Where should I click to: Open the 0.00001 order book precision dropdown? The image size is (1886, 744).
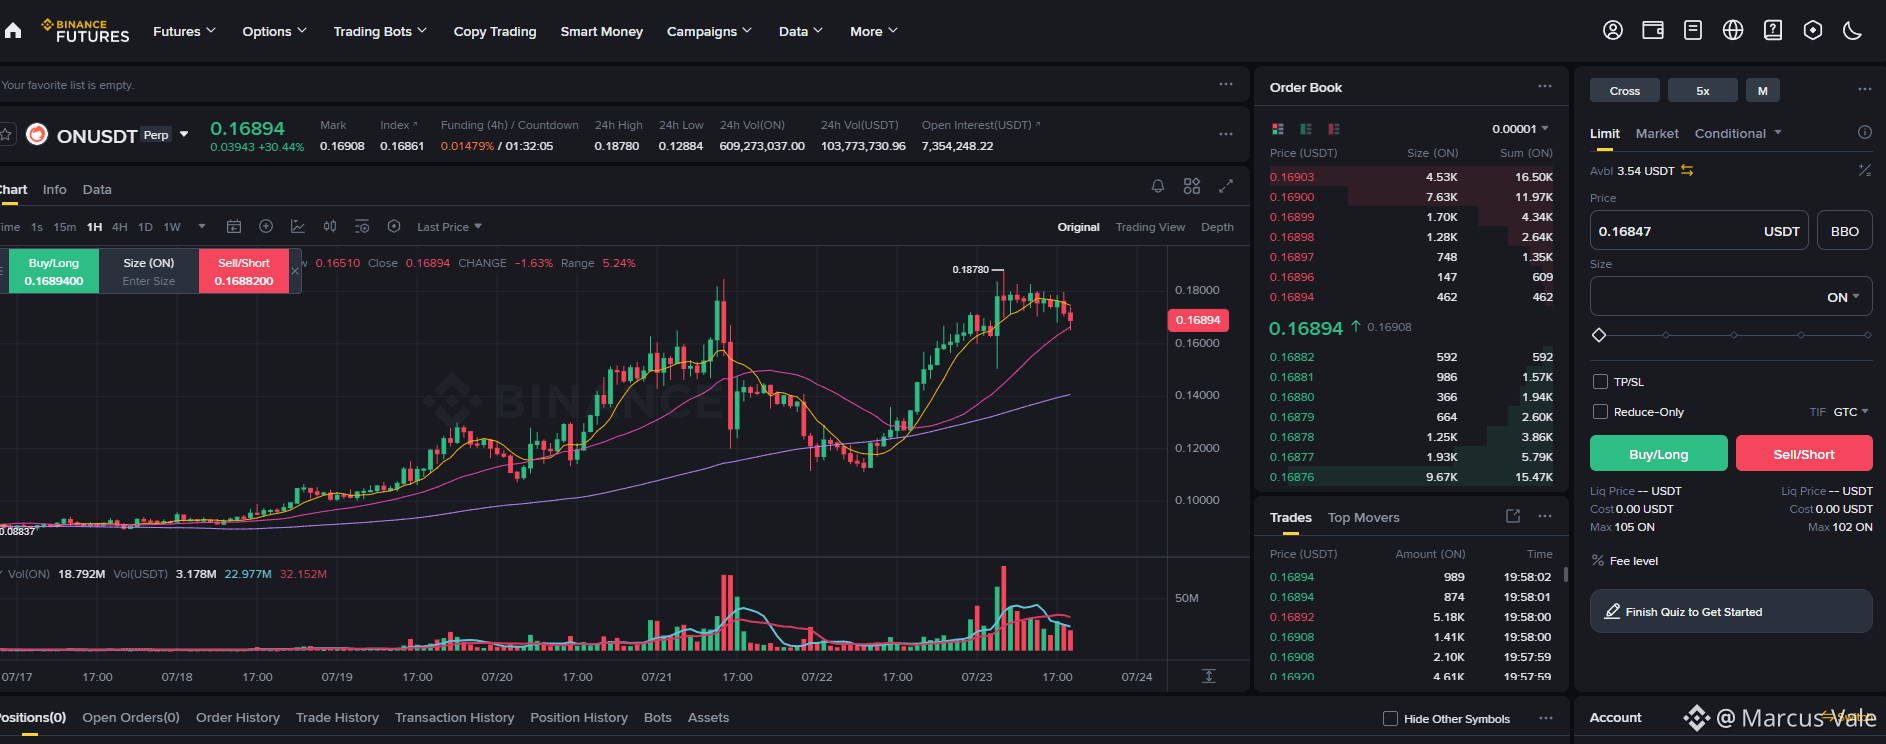[x=1520, y=129]
